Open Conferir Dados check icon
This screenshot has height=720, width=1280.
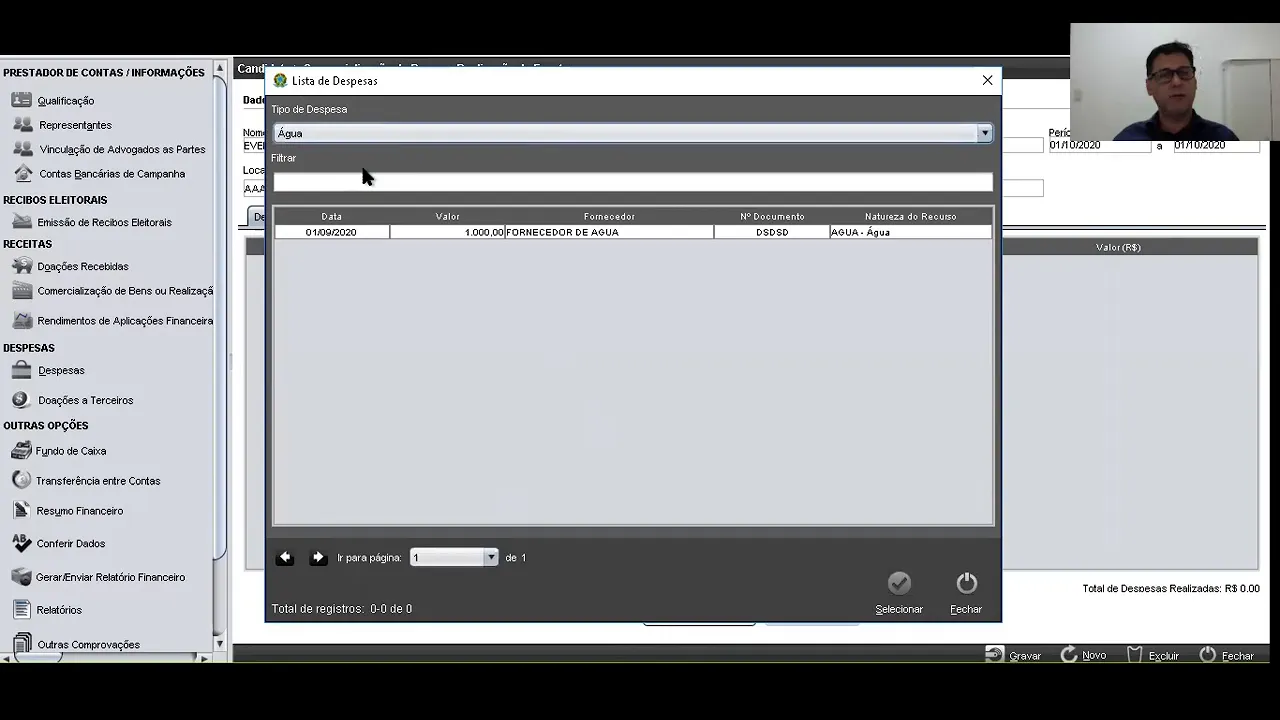[x=22, y=543]
